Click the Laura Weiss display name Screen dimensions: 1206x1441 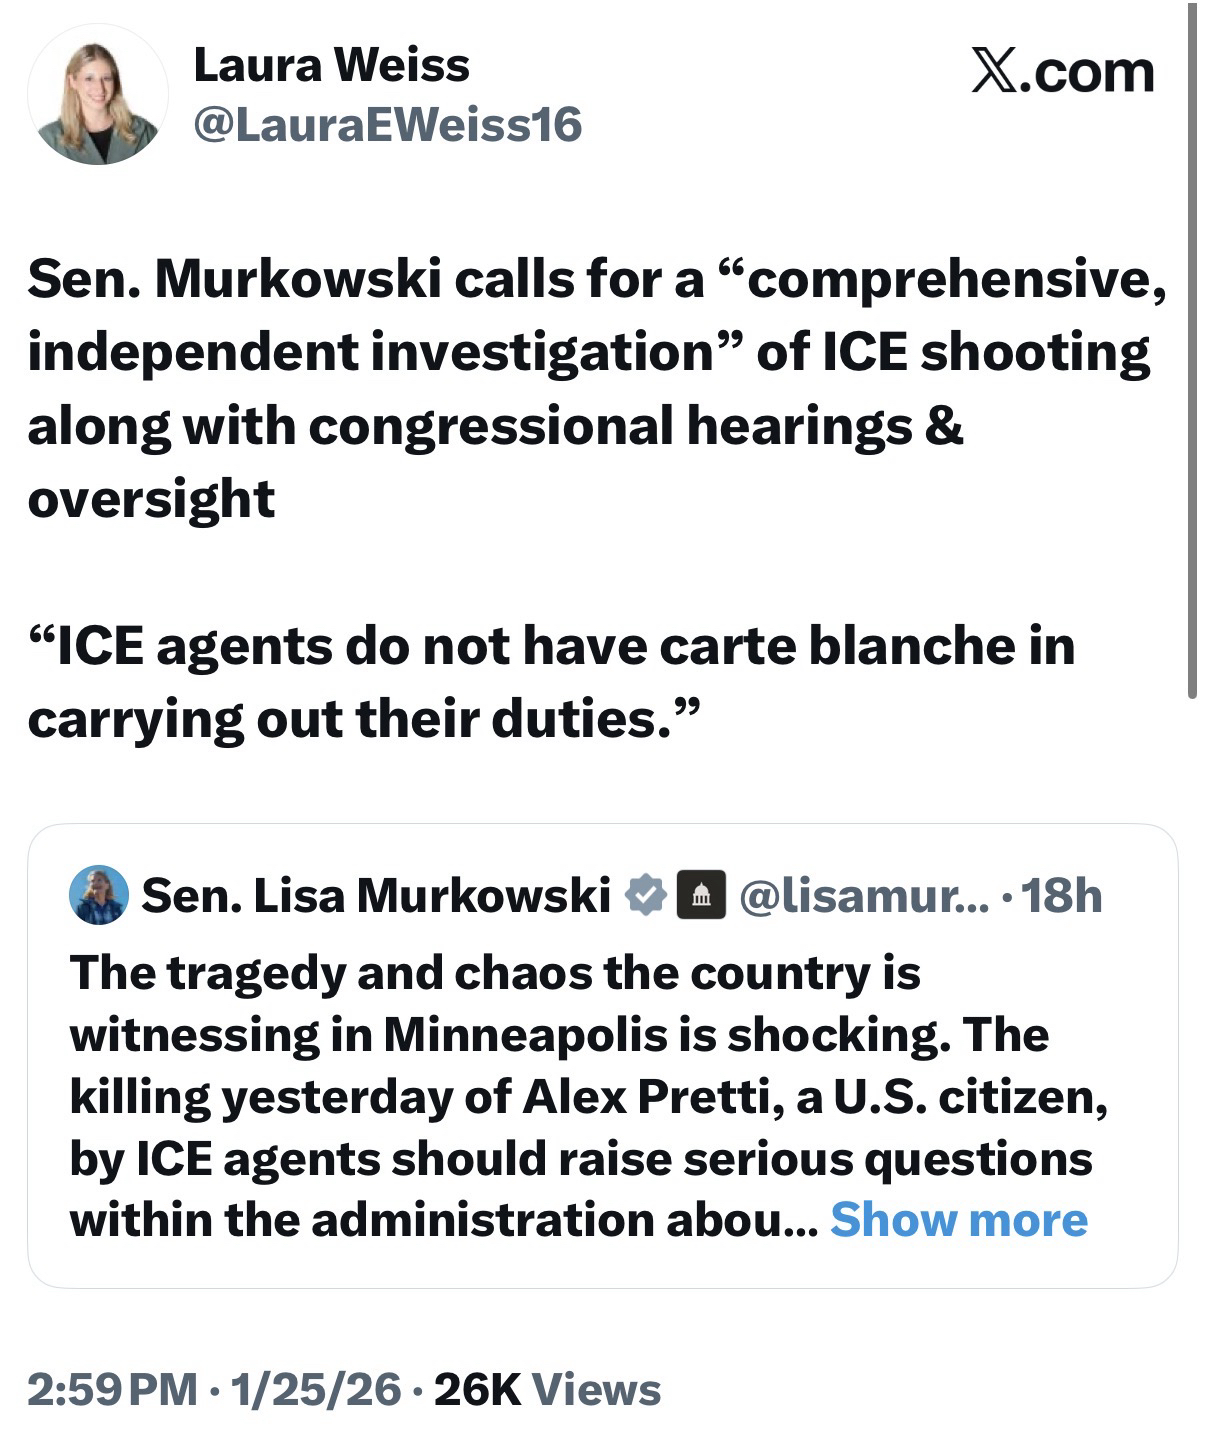[x=331, y=66]
